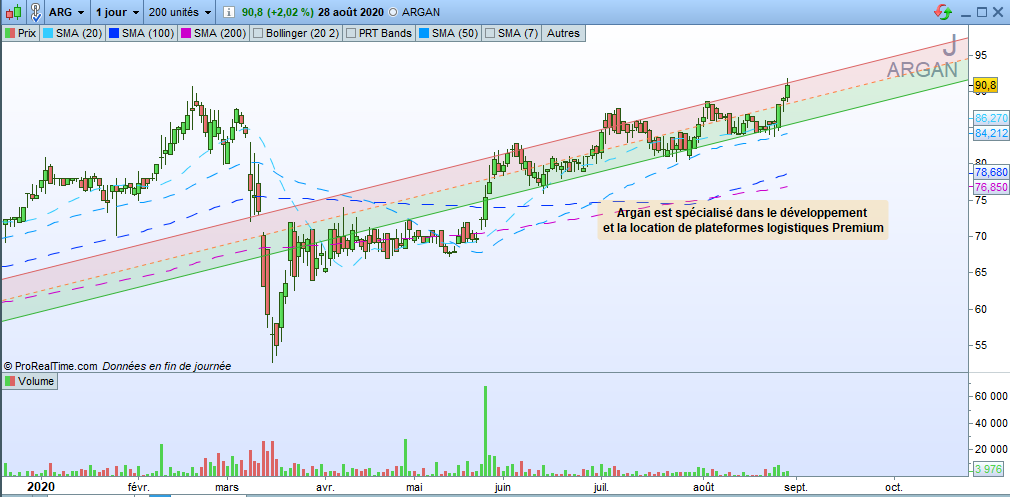Viewport: 1010px width, 497px height.
Task: Click the févr. label on time axis
Action: (138, 487)
